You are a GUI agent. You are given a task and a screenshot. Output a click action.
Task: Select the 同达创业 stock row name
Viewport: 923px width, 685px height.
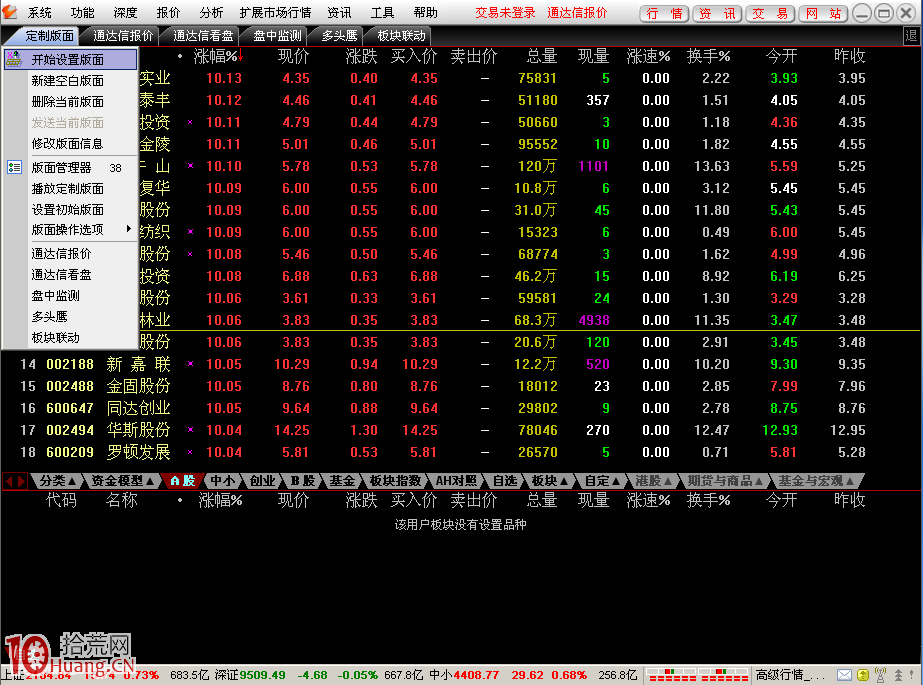pos(138,408)
